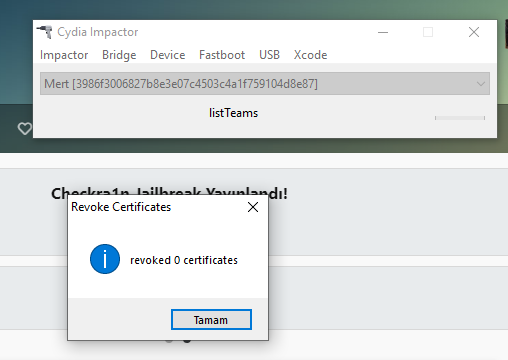Viewport: 508px width, 360px height.
Task: Expand the Mert device dropdown arrow
Action: [481, 84]
